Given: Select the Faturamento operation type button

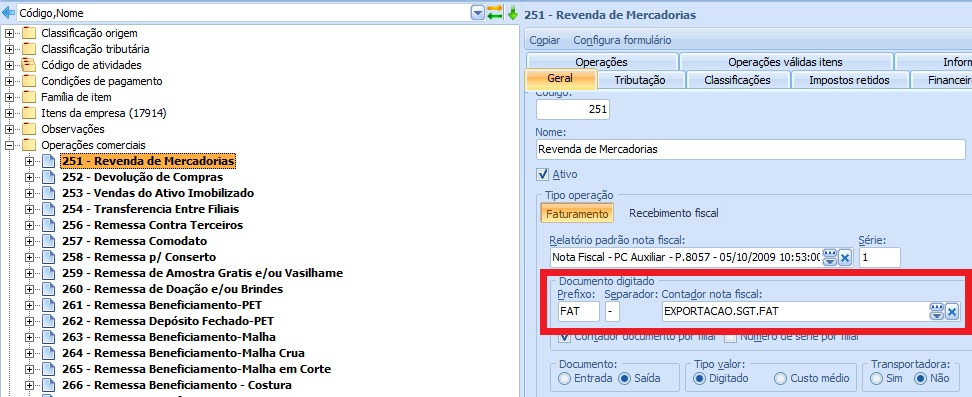Looking at the screenshot, I should [577, 213].
